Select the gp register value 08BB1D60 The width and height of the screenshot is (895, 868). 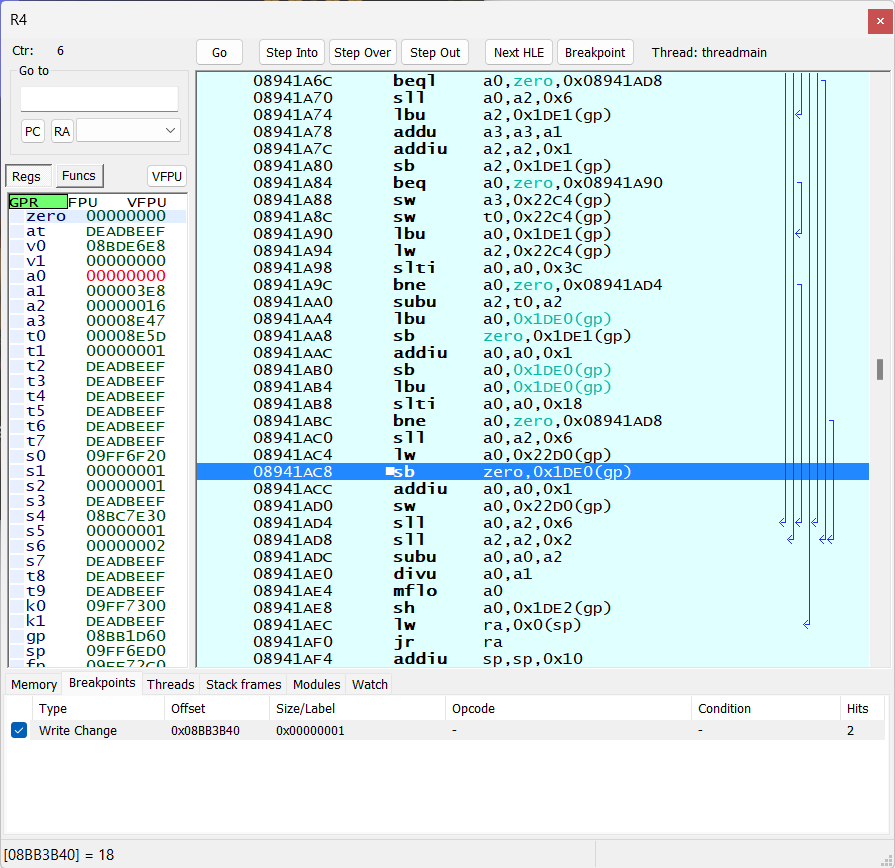[x=126, y=636]
